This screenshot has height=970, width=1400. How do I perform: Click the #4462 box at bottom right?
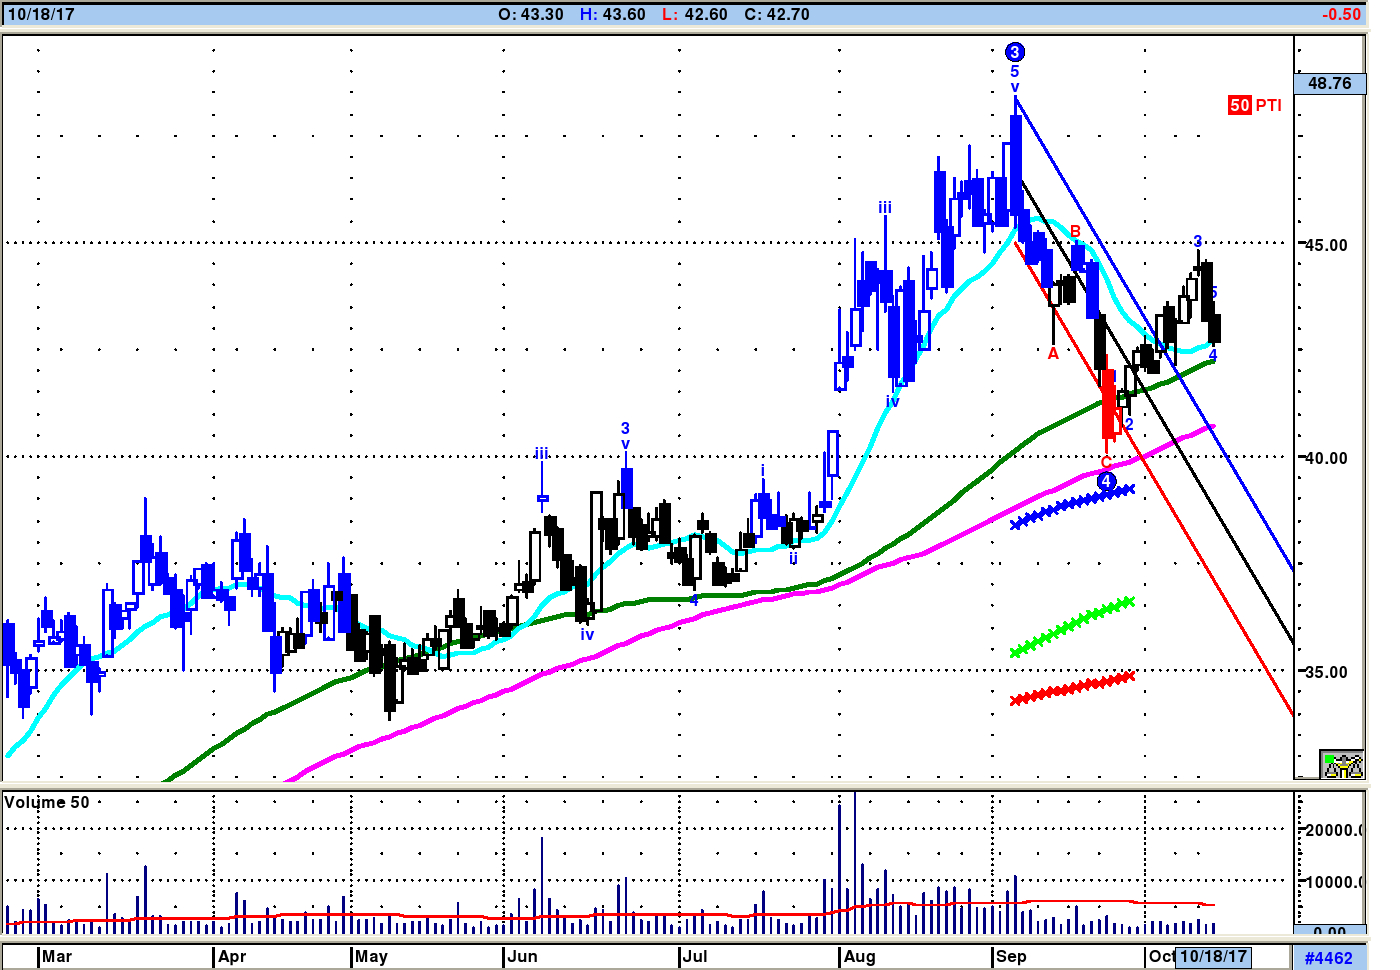point(1329,958)
